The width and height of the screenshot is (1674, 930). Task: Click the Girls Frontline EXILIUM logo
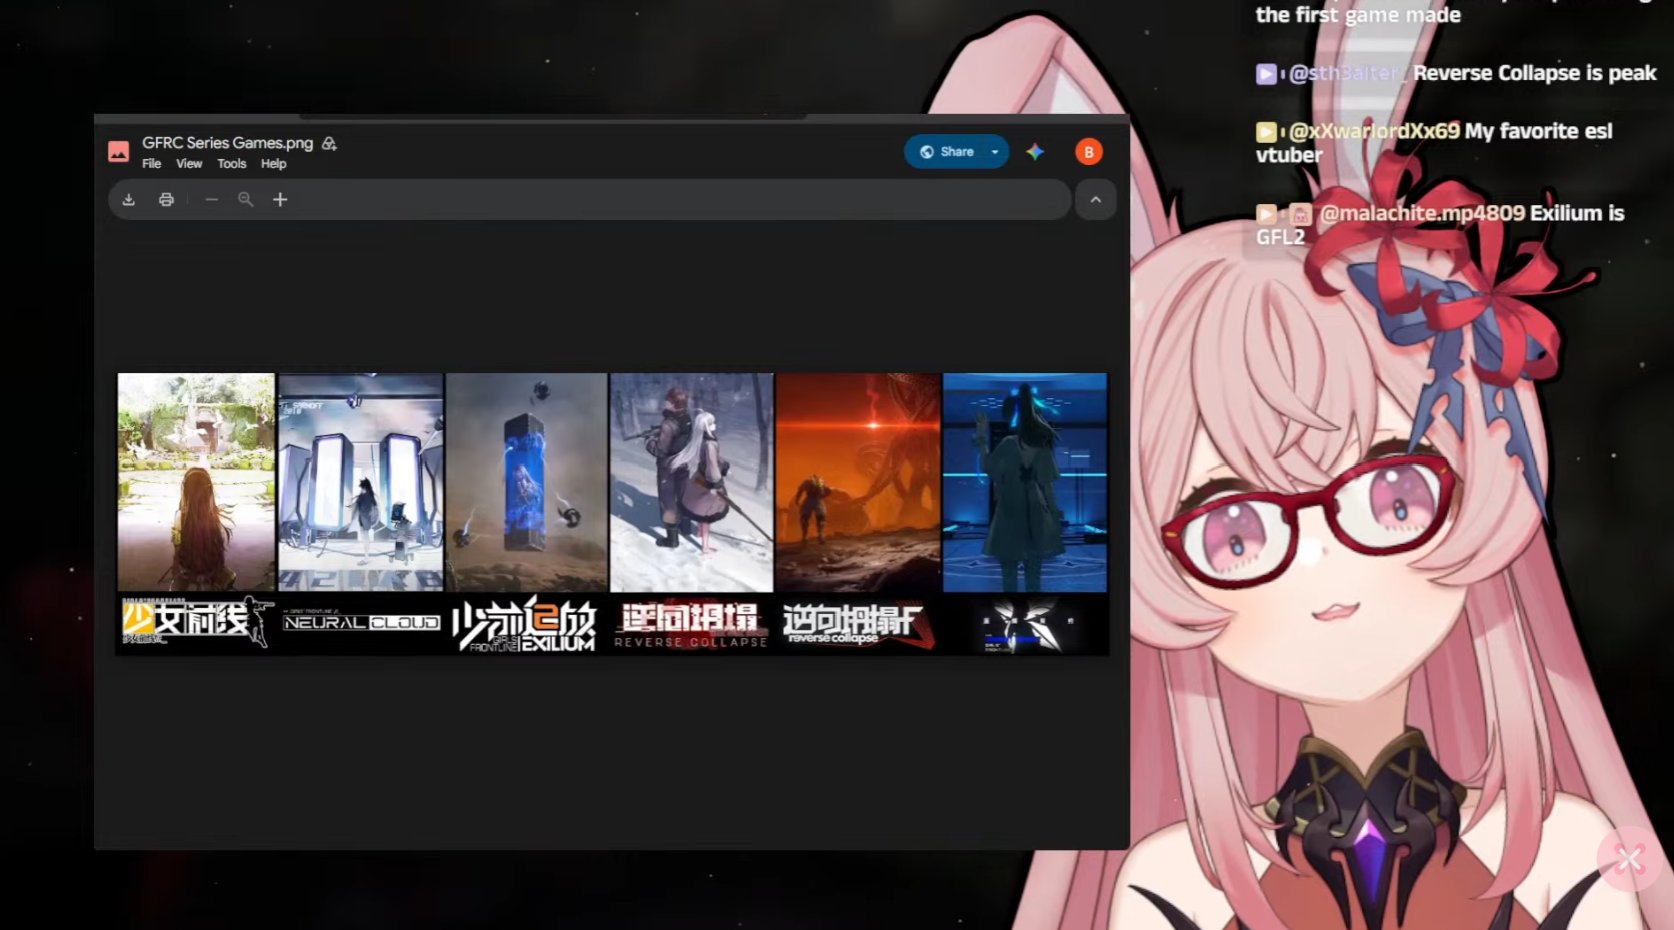click(x=525, y=625)
